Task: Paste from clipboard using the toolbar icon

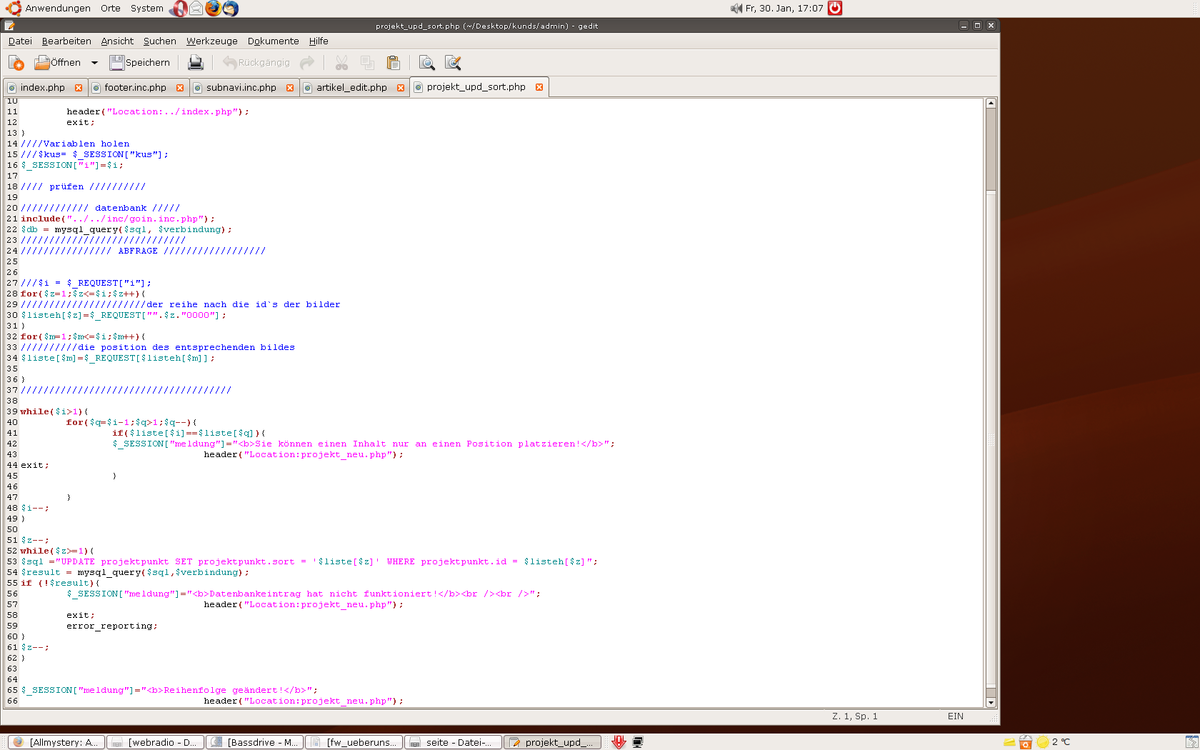Action: coord(393,62)
